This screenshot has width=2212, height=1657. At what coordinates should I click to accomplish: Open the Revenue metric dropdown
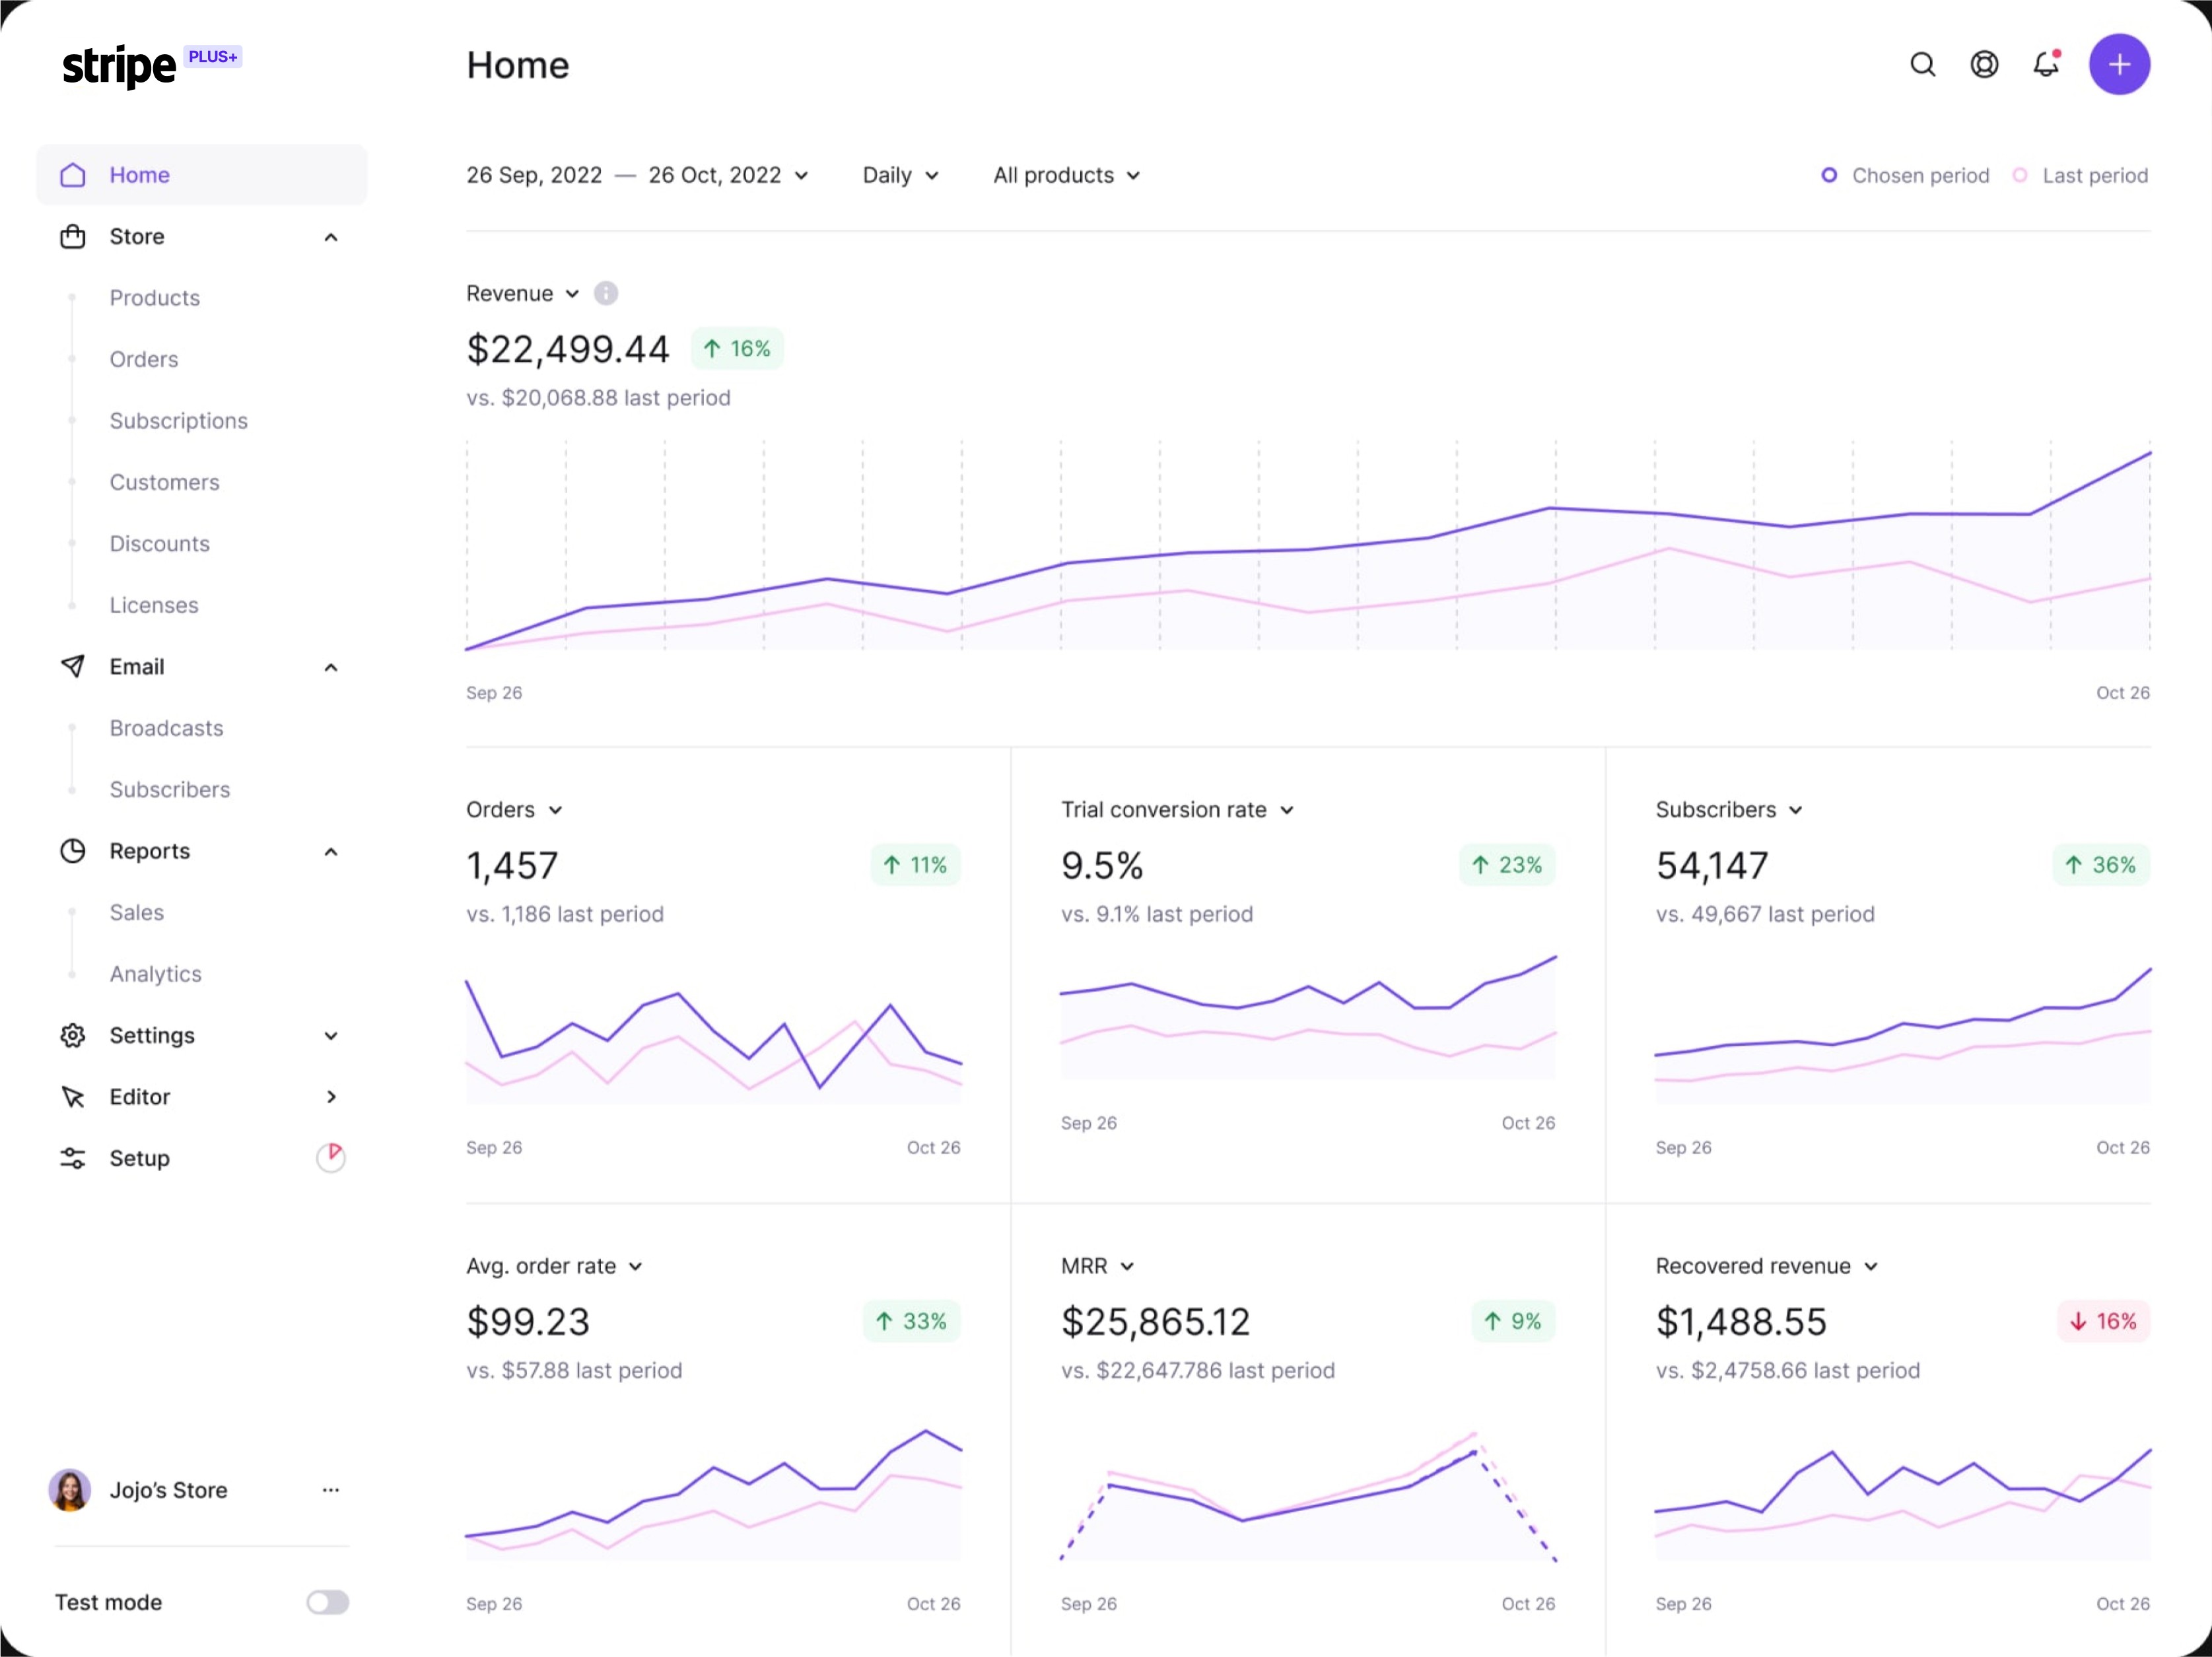[x=522, y=293]
